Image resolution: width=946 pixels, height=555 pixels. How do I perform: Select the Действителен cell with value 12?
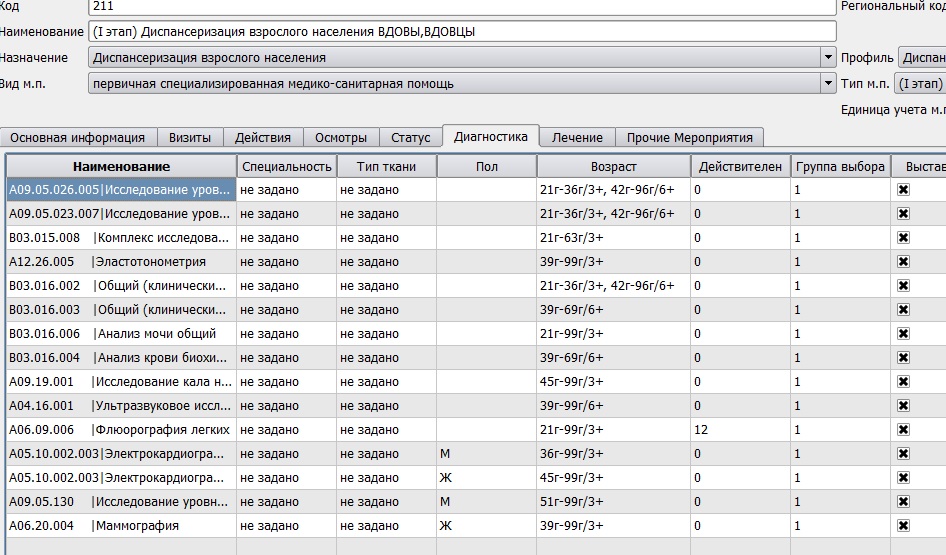point(740,430)
